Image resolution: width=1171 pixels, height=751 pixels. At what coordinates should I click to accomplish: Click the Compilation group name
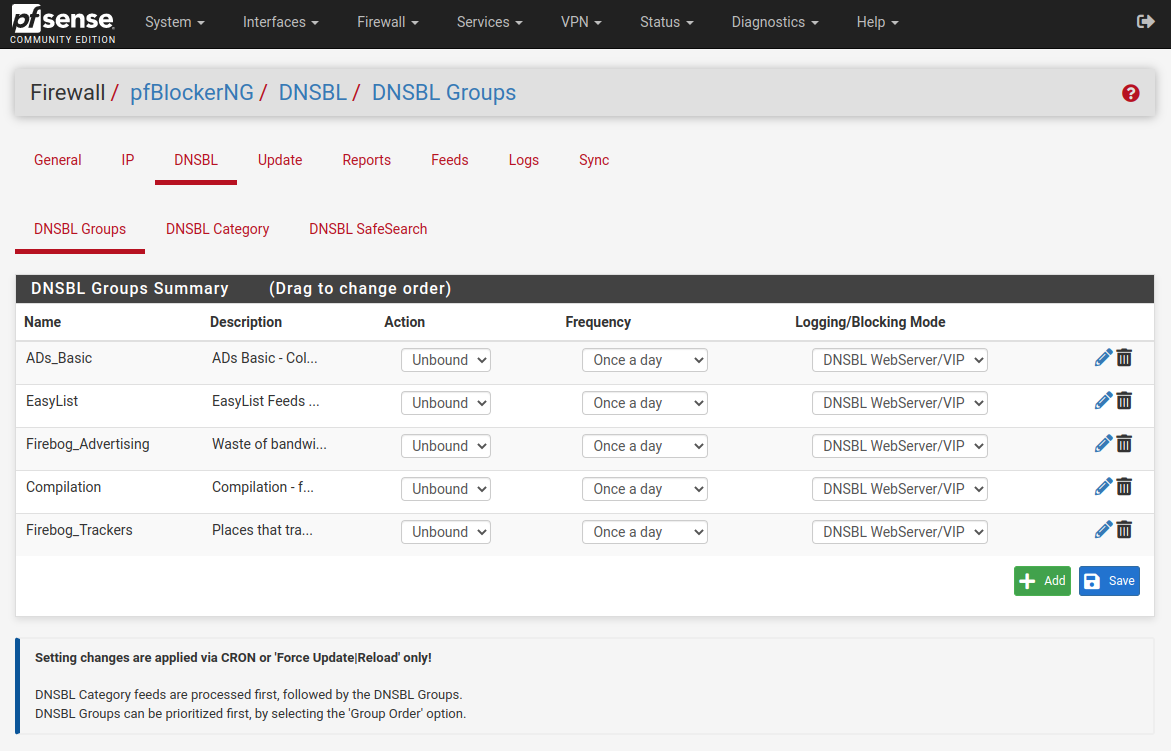(x=63, y=487)
